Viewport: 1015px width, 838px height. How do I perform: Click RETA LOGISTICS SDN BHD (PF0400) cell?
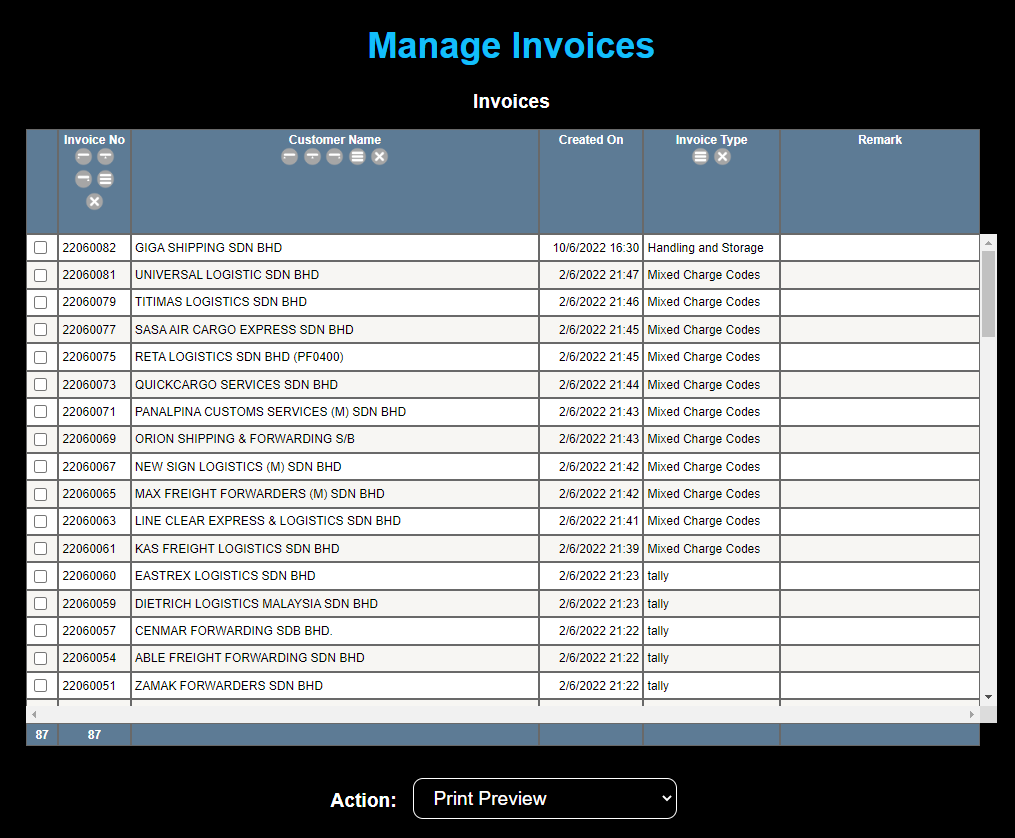pyautogui.click(x=335, y=357)
